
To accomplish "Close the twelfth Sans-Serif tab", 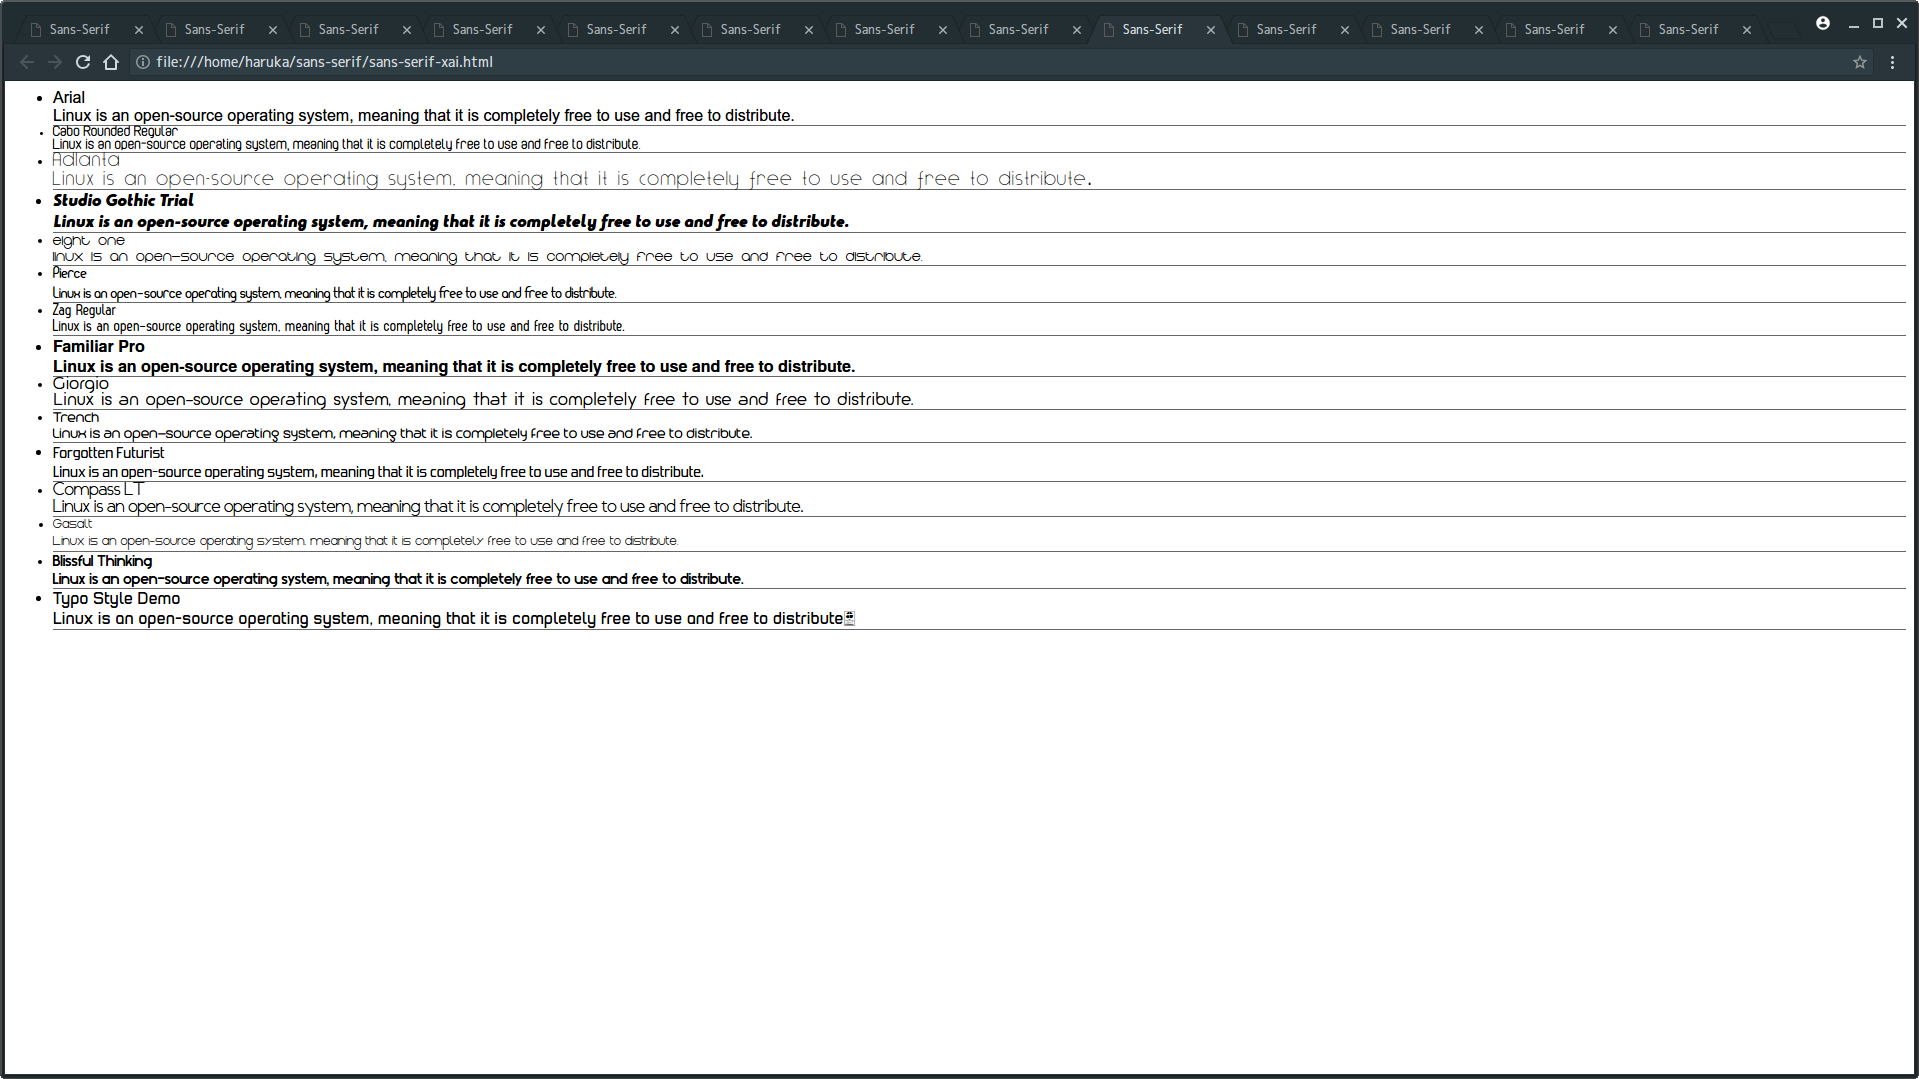I will click(x=1613, y=30).
